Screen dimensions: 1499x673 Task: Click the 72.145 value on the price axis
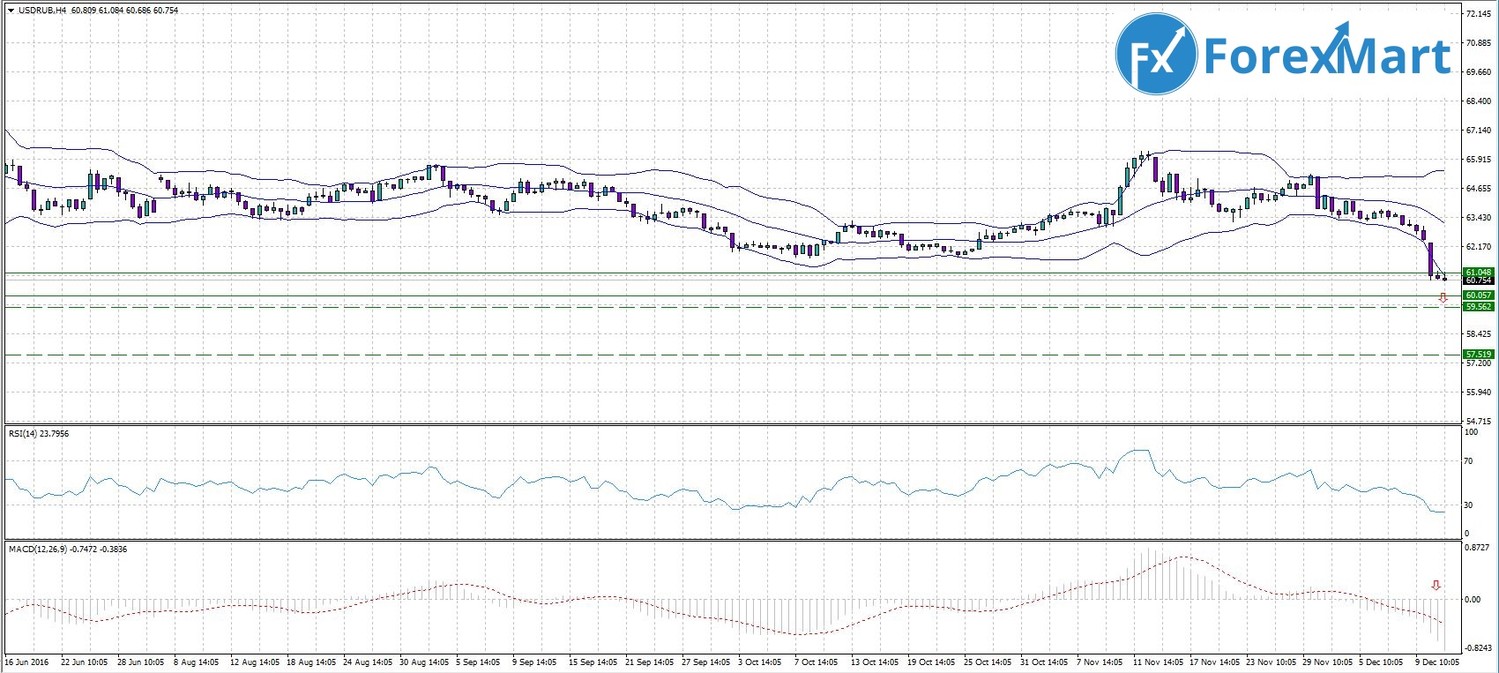(x=1477, y=15)
